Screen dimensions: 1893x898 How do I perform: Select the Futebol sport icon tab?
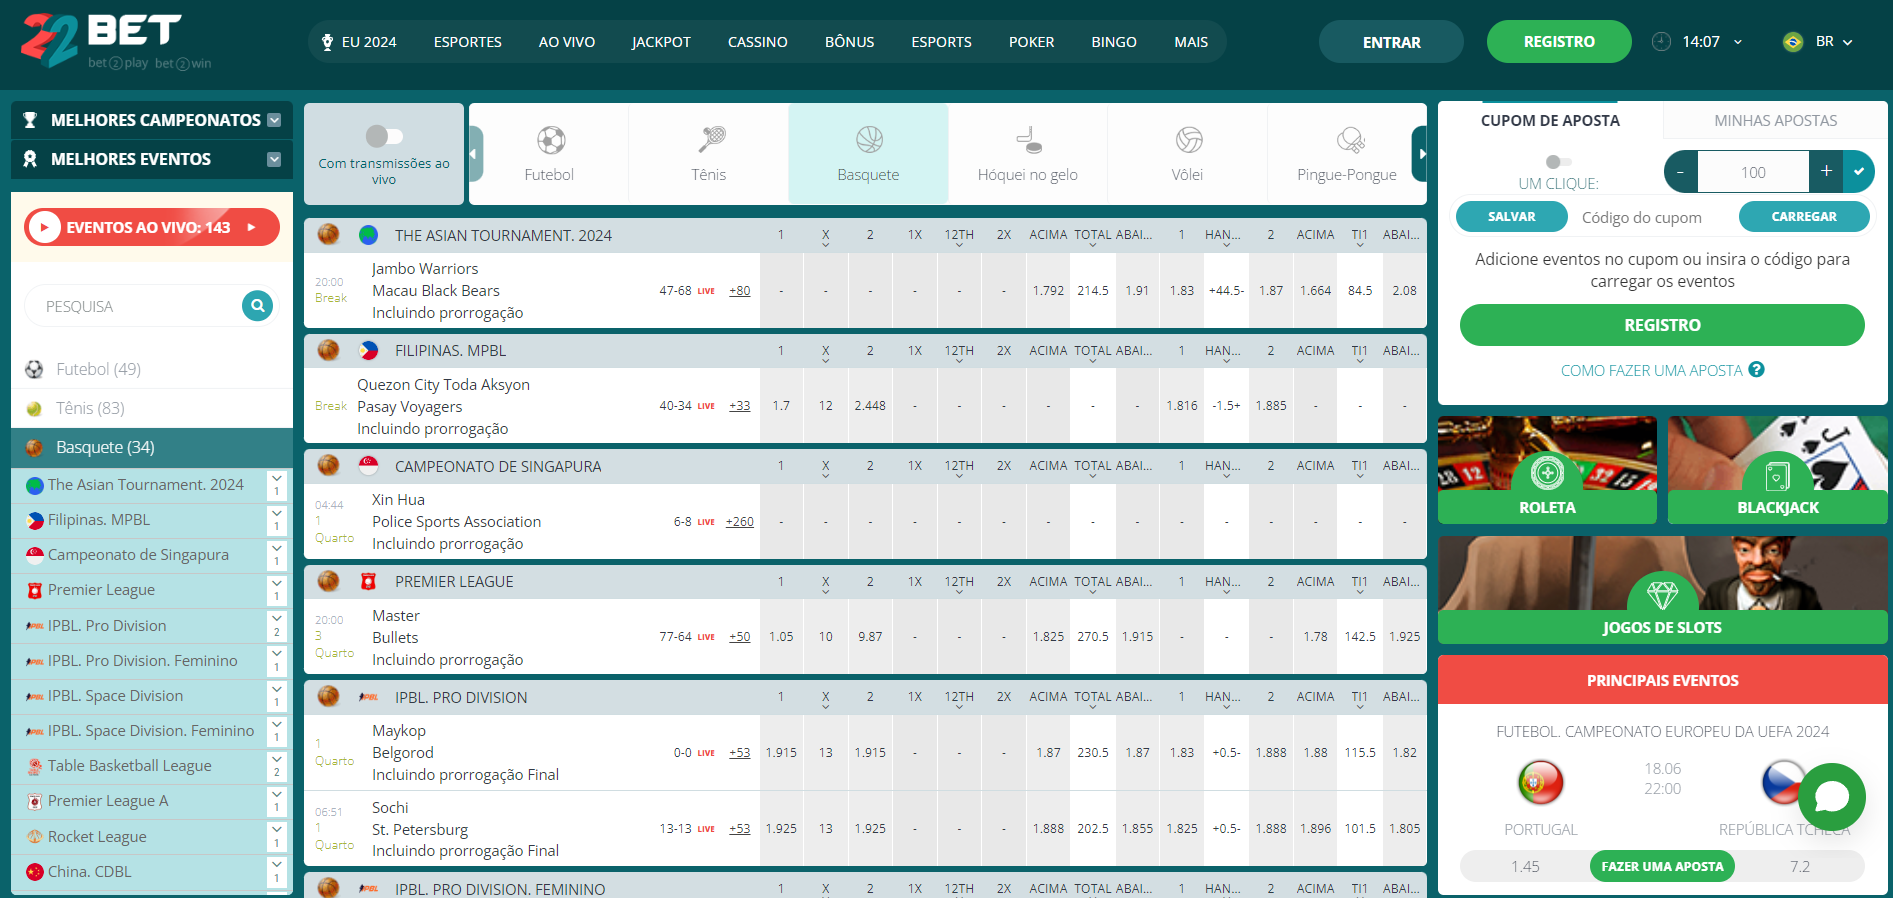[x=550, y=140]
